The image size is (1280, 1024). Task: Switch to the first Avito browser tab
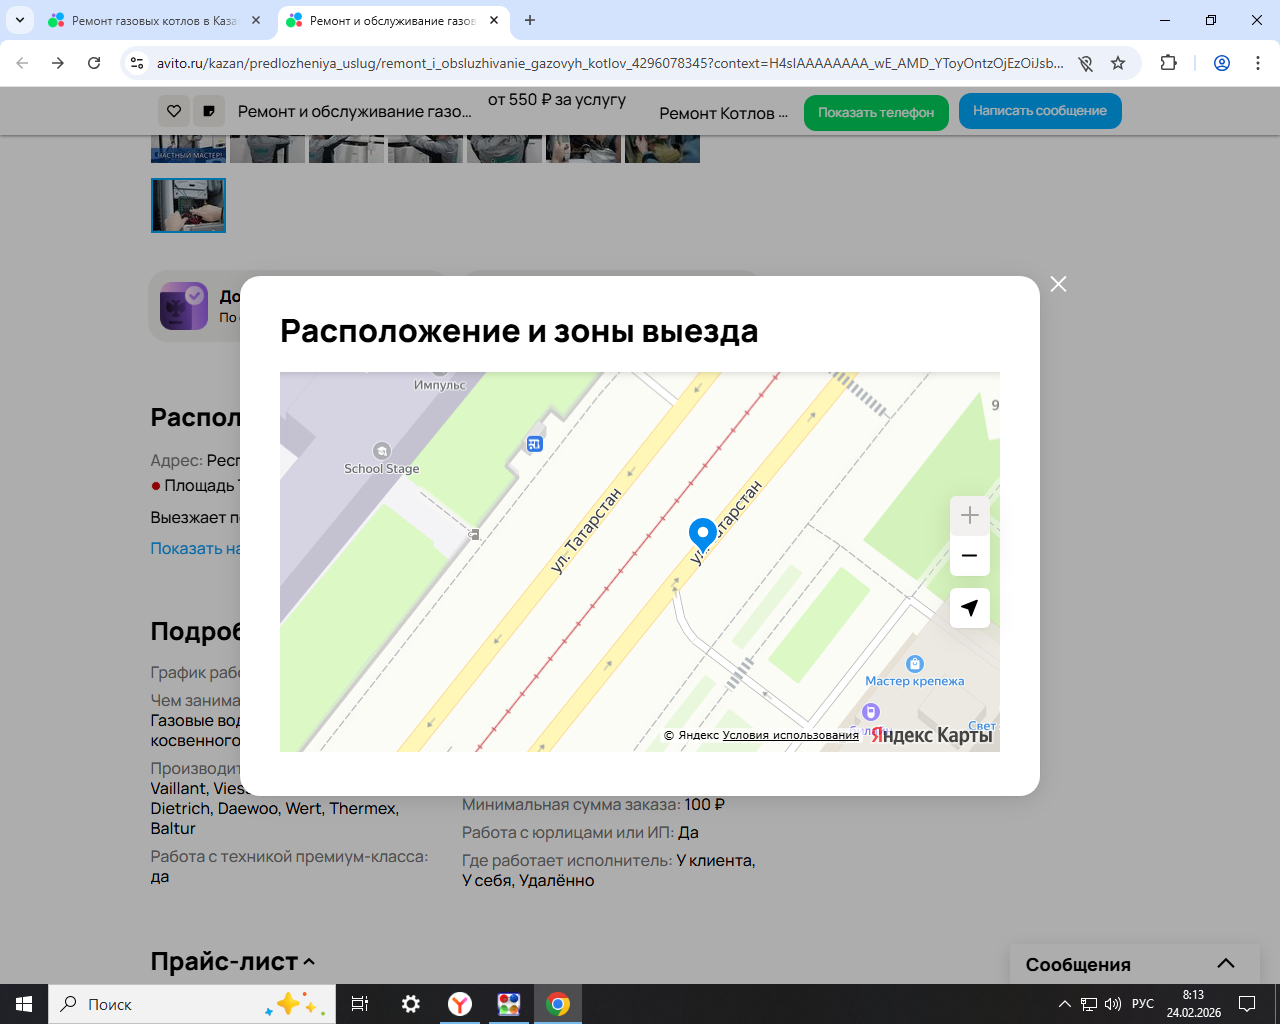(153, 20)
